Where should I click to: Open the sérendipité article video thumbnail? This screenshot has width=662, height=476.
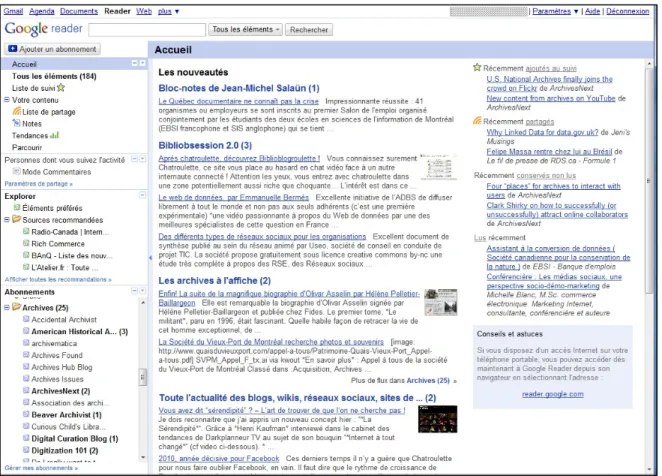point(438,419)
